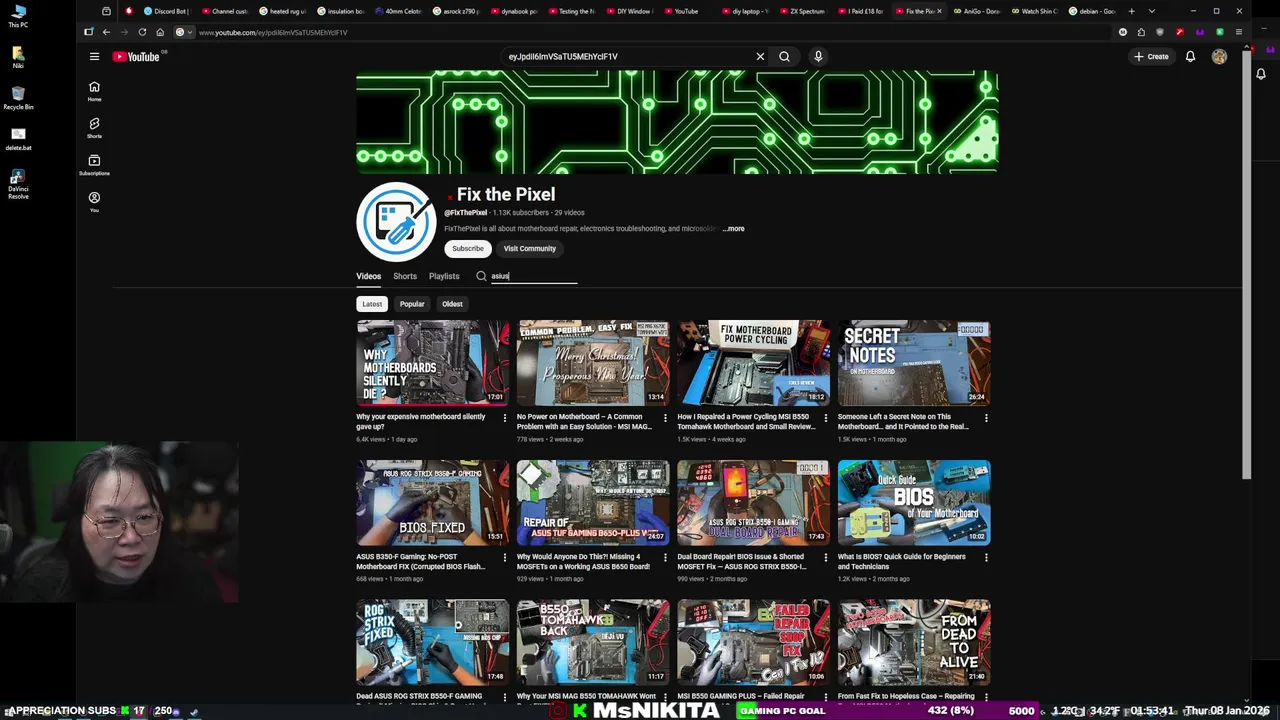Click the page vertical scrollbar thumb
Screen dimensions: 1280x720
click(x=1245, y=265)
